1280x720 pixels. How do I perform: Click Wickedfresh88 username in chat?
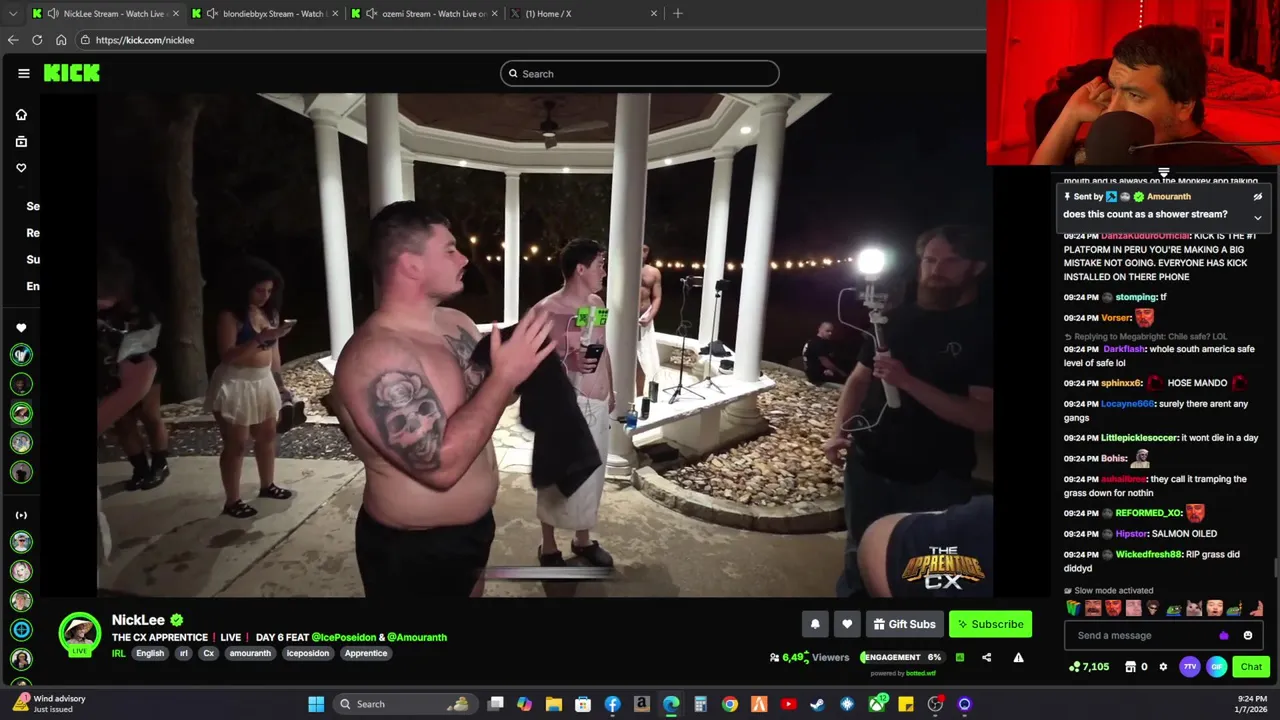pyautogui.click(x=1148, y=554)
